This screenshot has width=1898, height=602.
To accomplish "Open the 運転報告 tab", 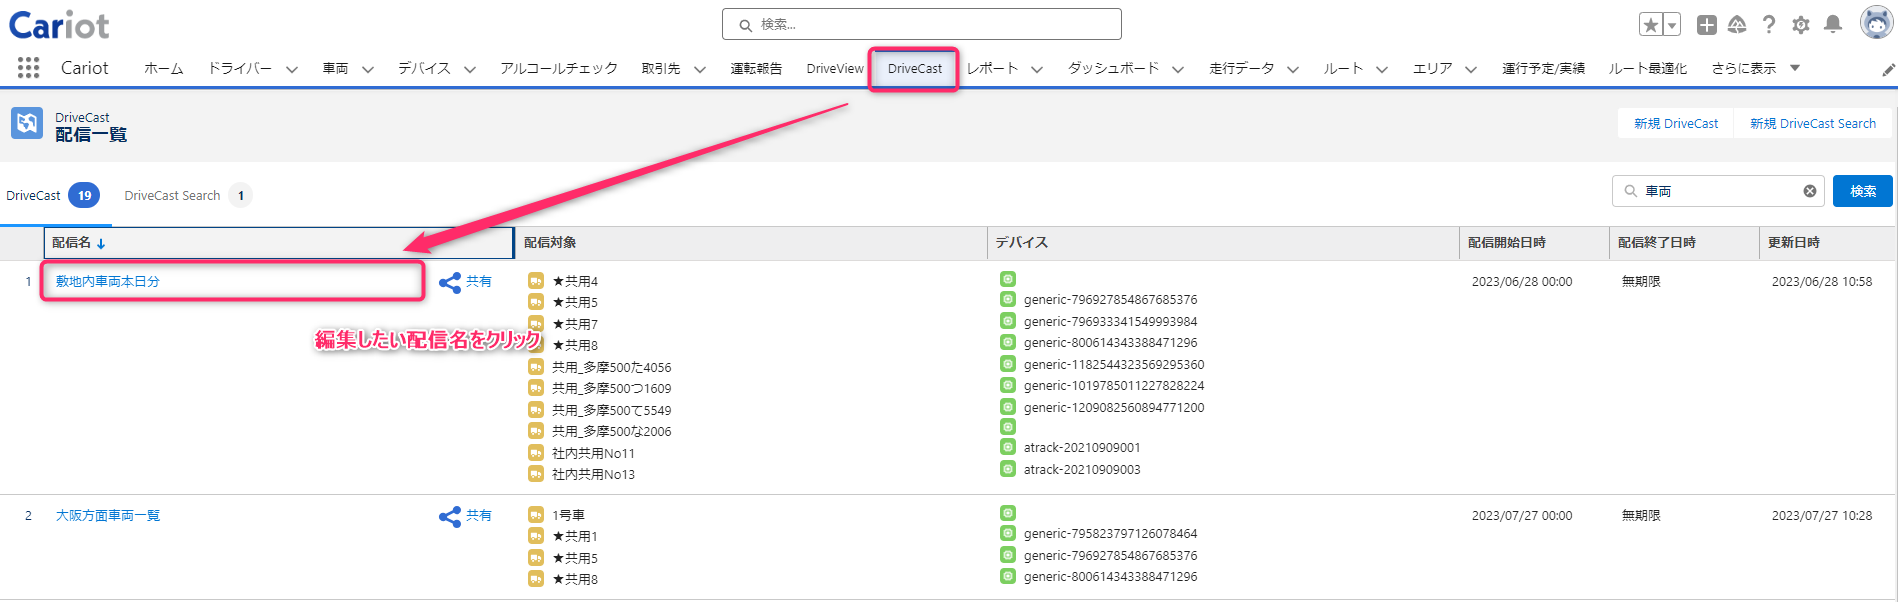I will [756, 68].
